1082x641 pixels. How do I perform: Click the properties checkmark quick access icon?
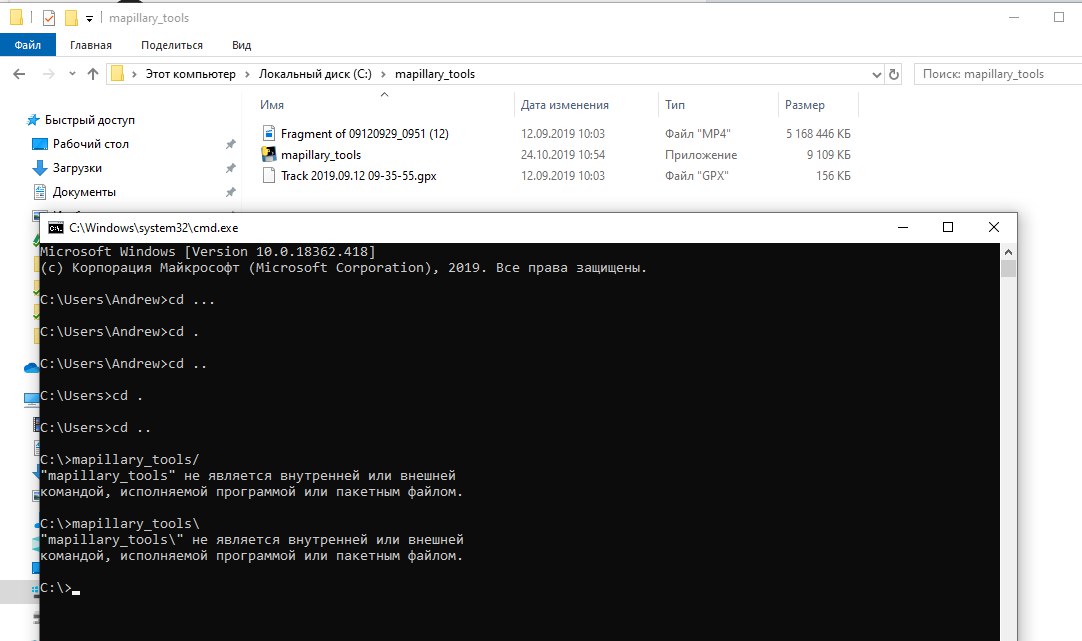click(48, 18)
